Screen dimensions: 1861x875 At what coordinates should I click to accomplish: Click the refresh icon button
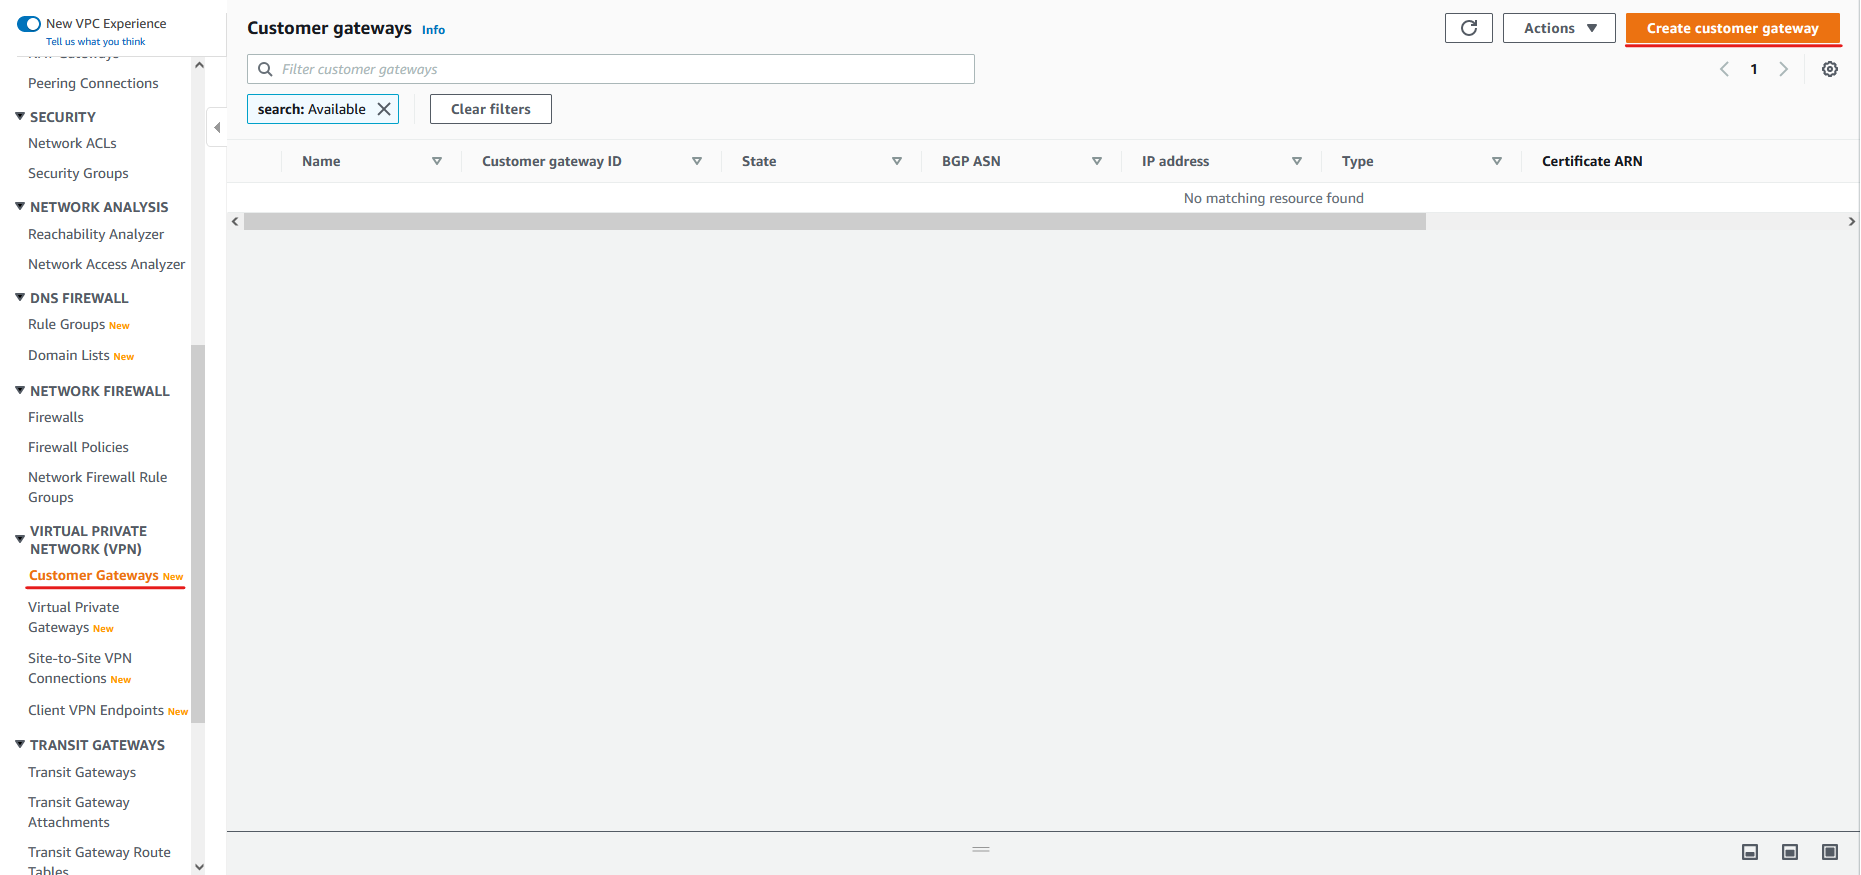click(x=1468, y=28)
